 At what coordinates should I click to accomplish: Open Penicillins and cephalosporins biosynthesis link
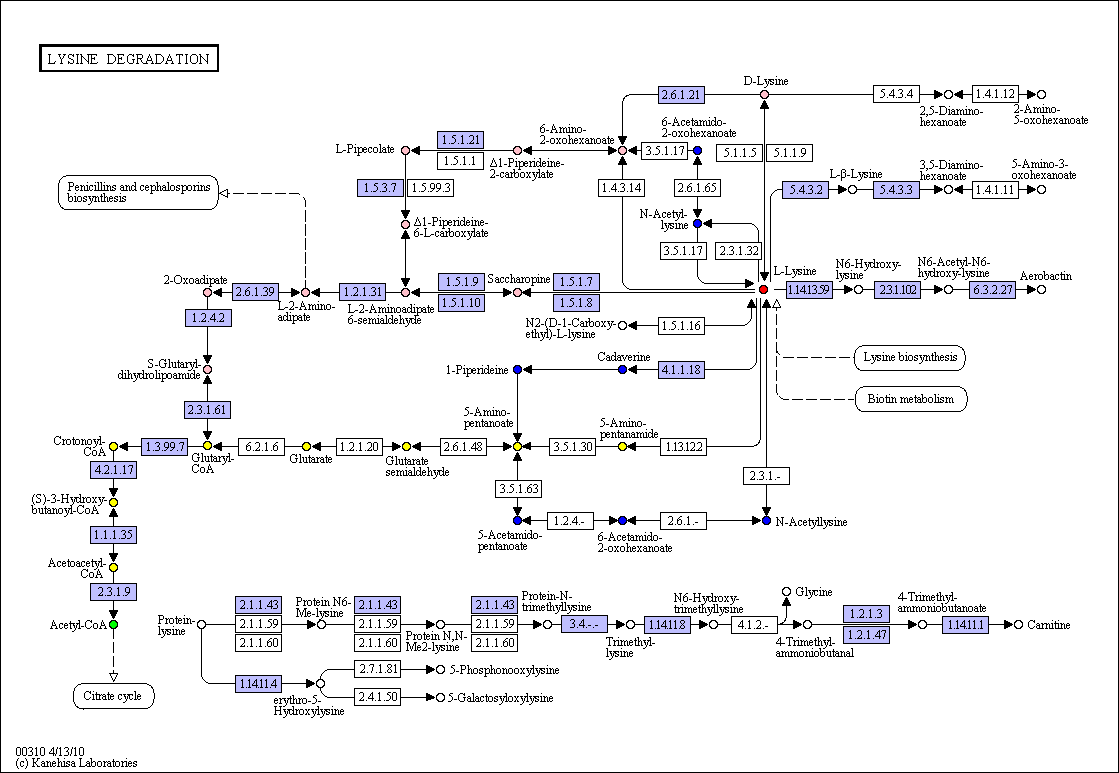(x=138, y=193)
